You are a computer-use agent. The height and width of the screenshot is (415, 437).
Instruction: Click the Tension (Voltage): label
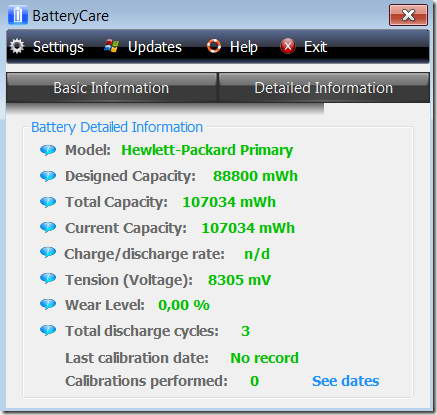[129, 280]
